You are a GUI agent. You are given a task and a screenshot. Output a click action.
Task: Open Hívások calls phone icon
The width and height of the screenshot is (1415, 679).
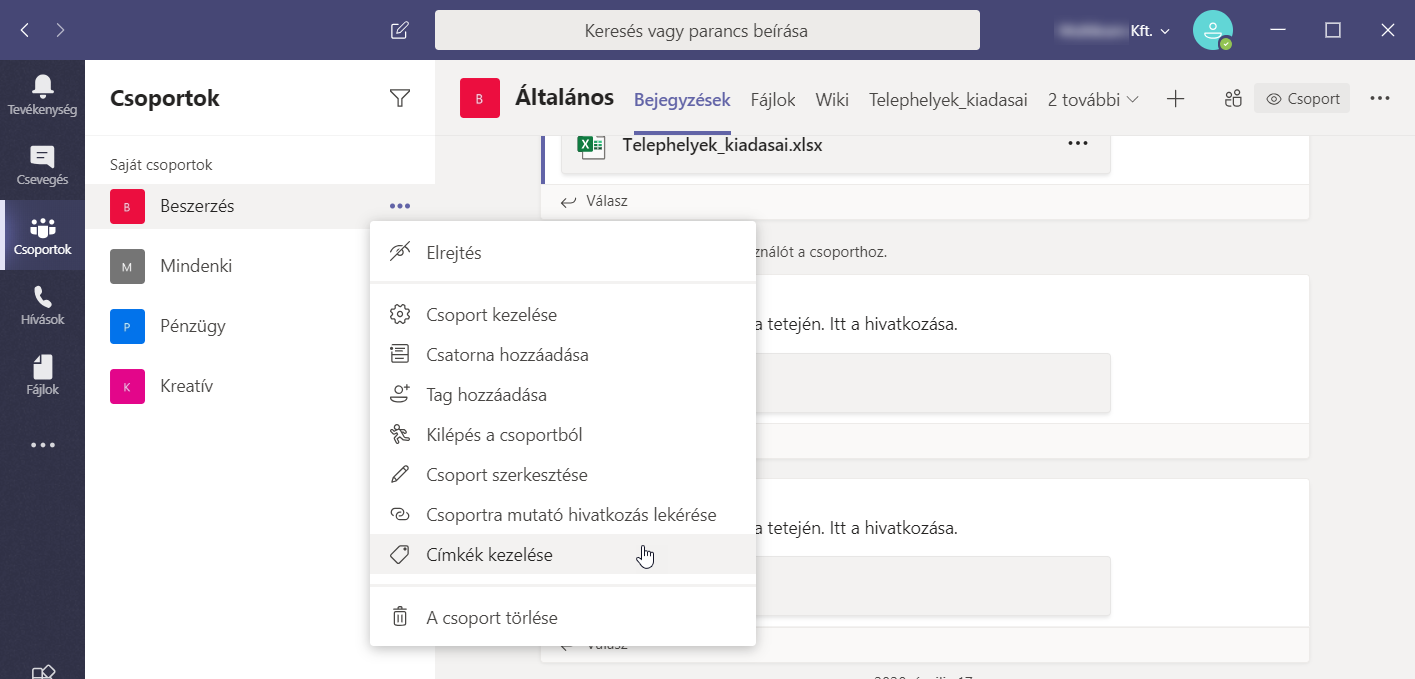42,305
